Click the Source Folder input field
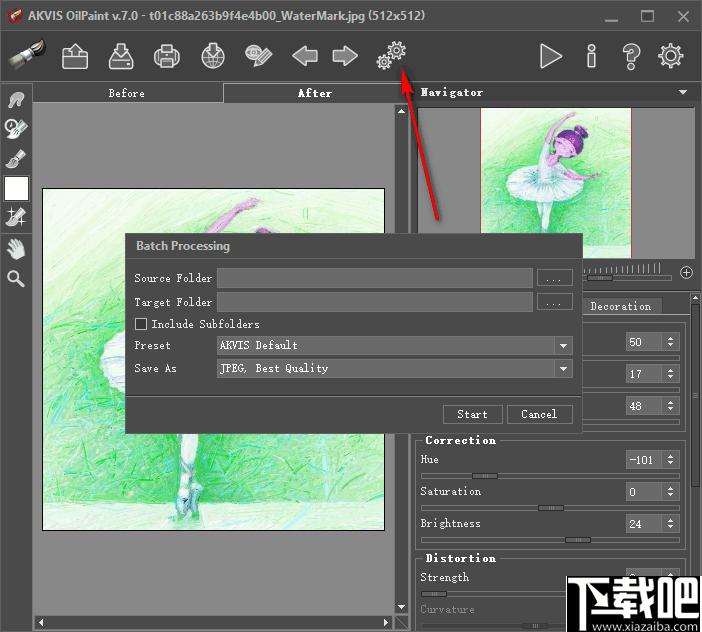 tap(375, 278)
